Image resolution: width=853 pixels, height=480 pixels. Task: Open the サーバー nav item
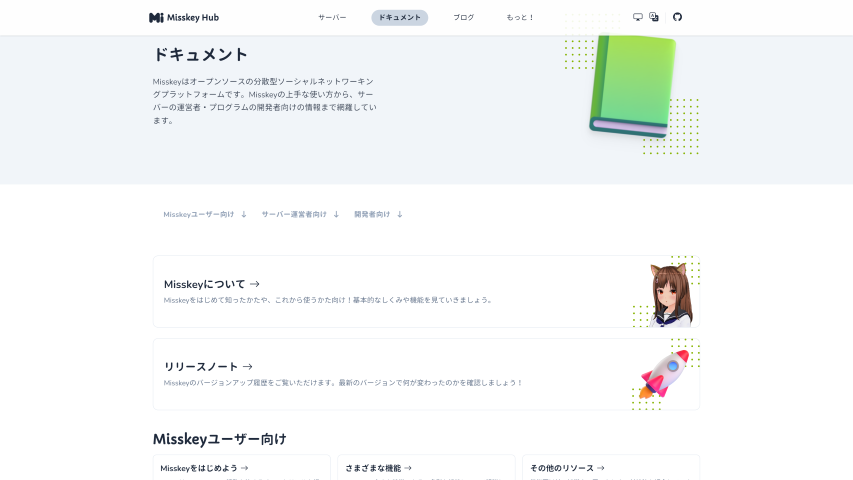pos(332,17)
